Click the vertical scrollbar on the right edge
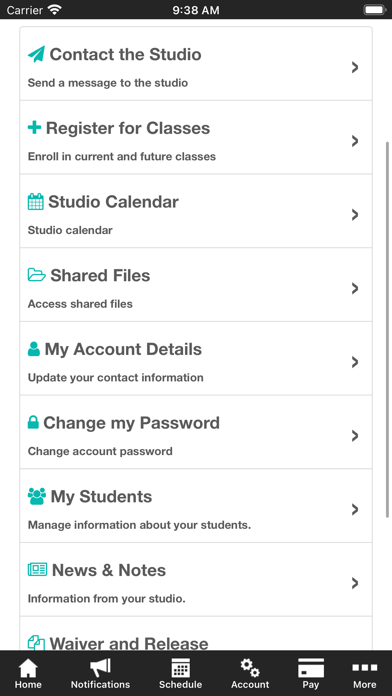The width and height of the screenshot is (392, 696). click(388, 329)
